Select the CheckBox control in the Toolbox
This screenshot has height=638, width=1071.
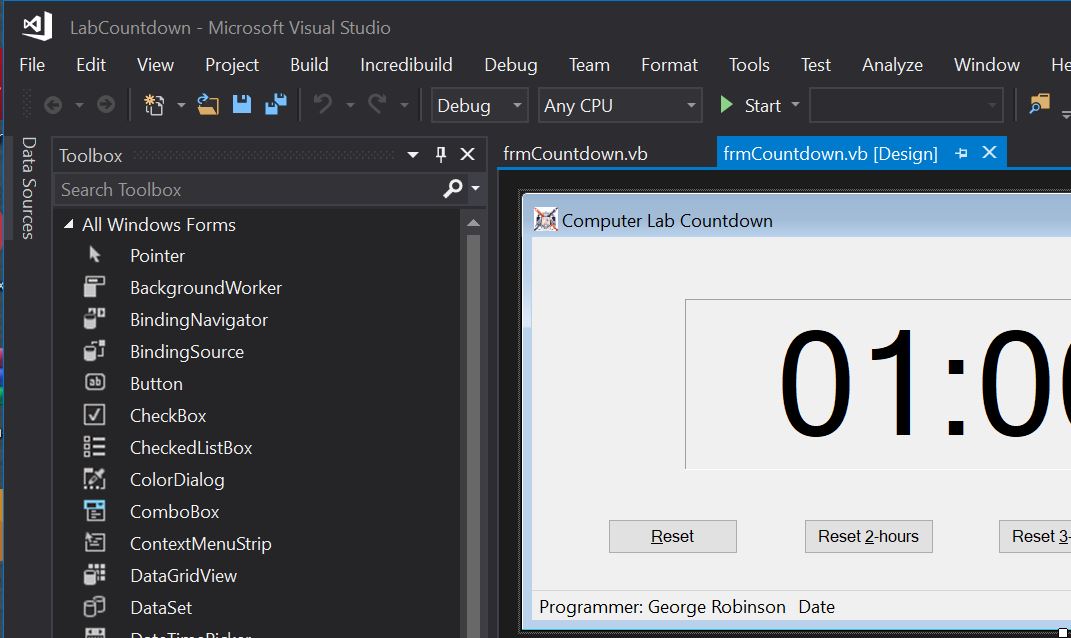(166, 415)
